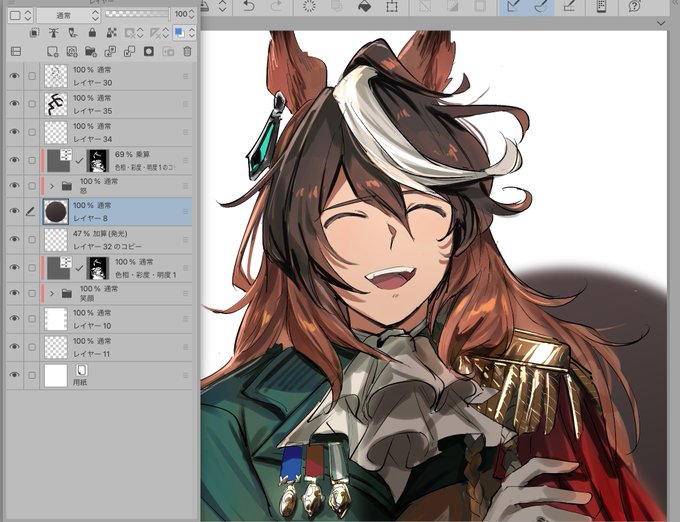Click the Lock Transparent Pixels icon
Viewport: 680px width, 522px height.
[111, 33]
